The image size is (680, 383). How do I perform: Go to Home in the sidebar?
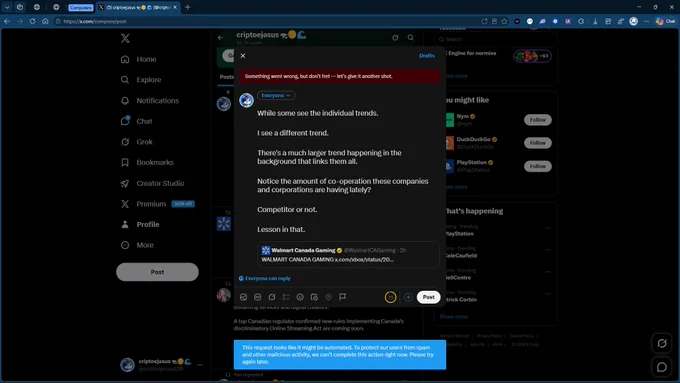coord(138,59)
